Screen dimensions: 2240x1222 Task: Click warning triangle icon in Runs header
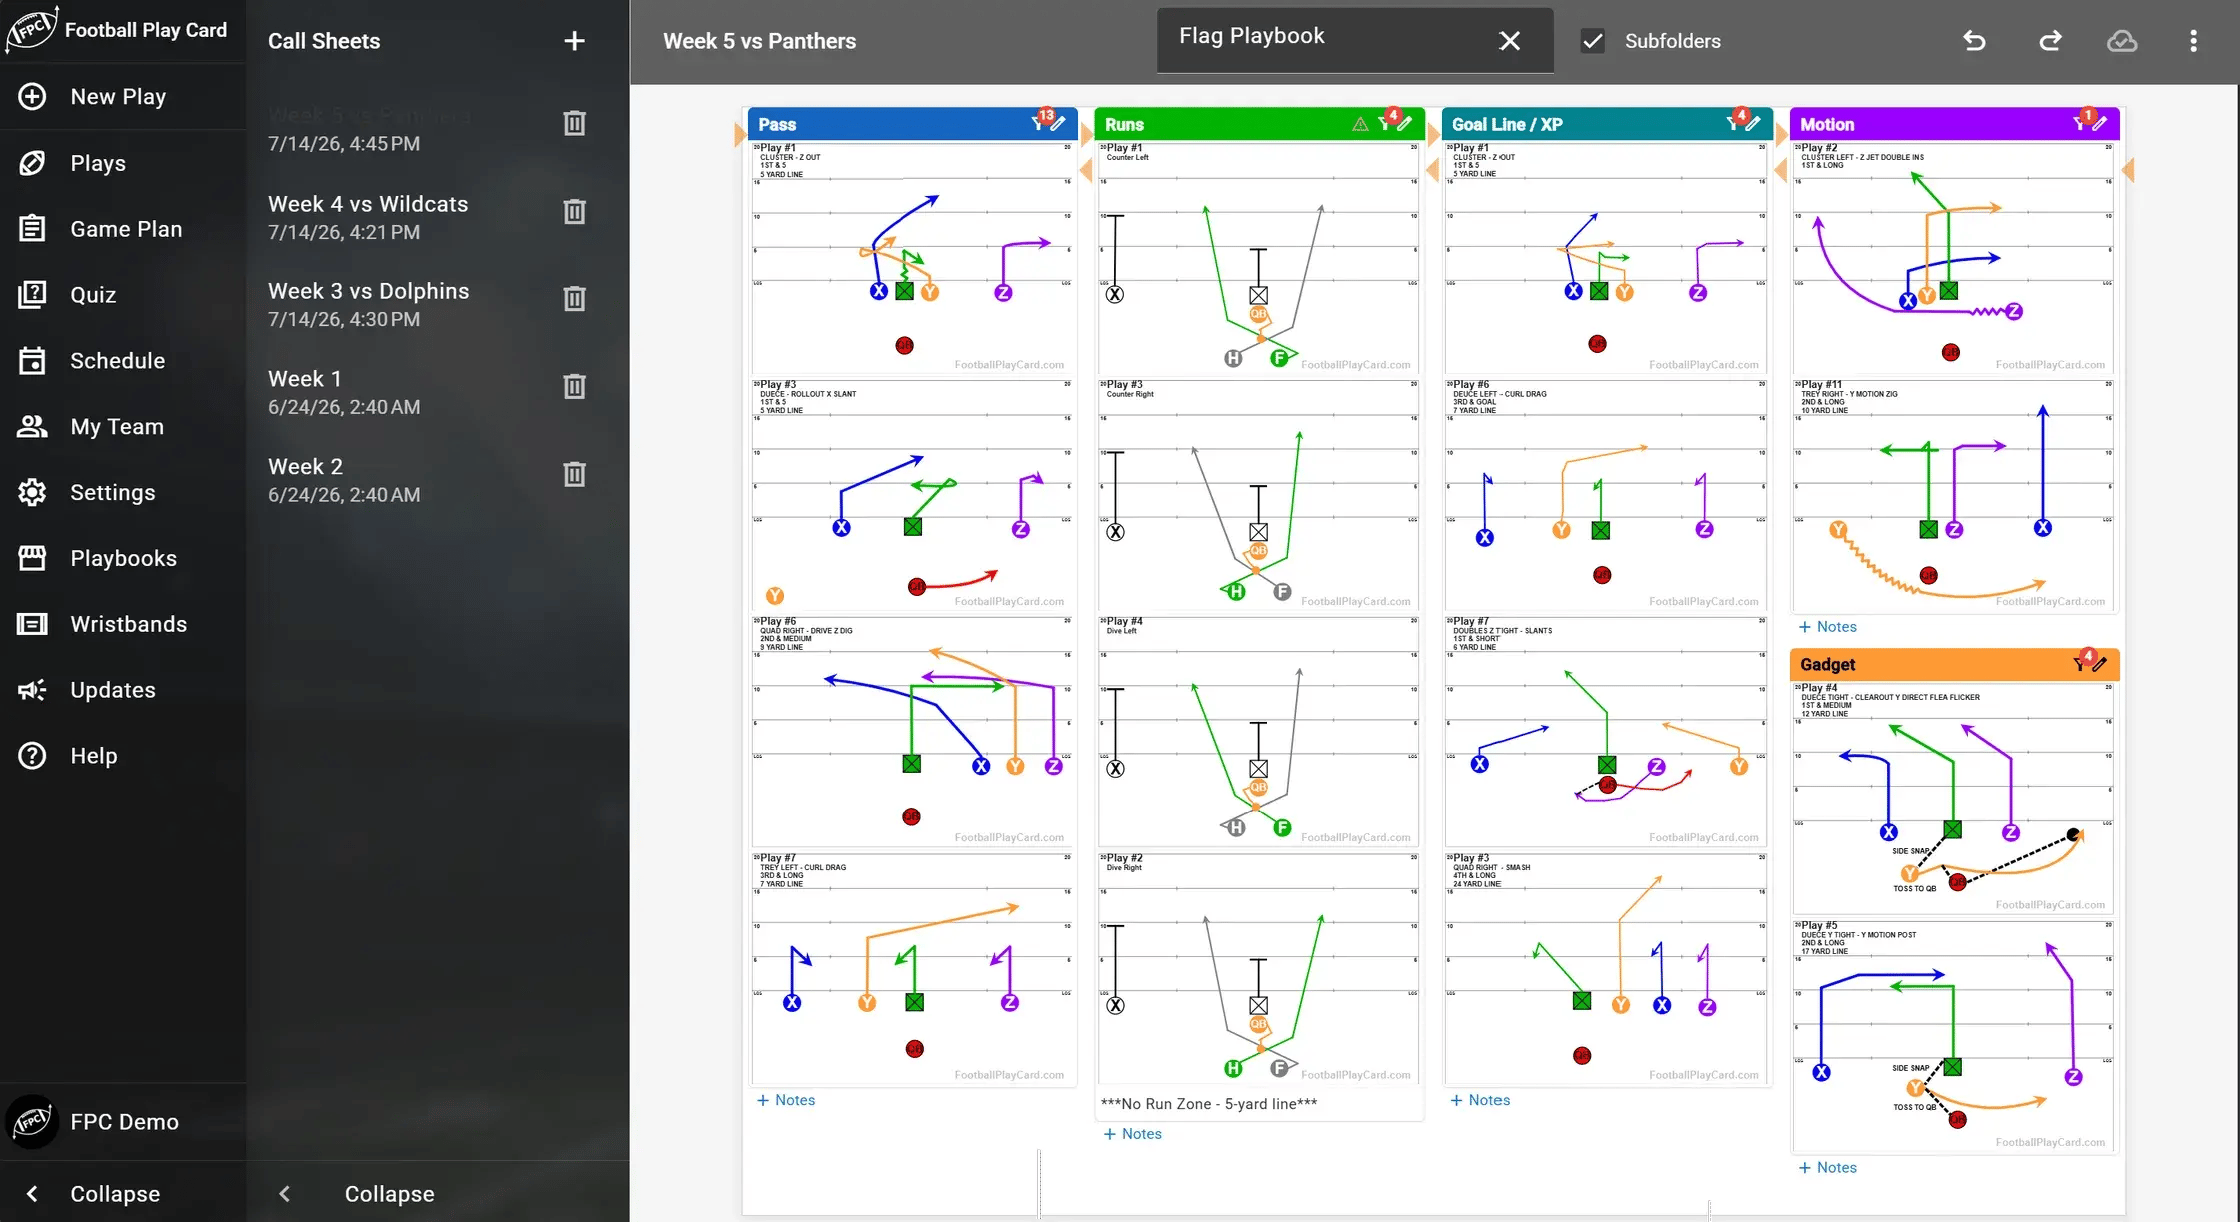tap(1360, 124)
